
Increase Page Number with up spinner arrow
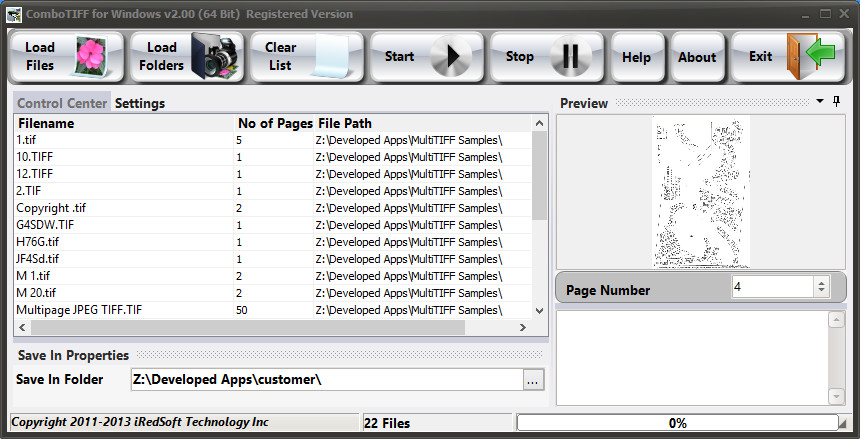pos(821,283)
